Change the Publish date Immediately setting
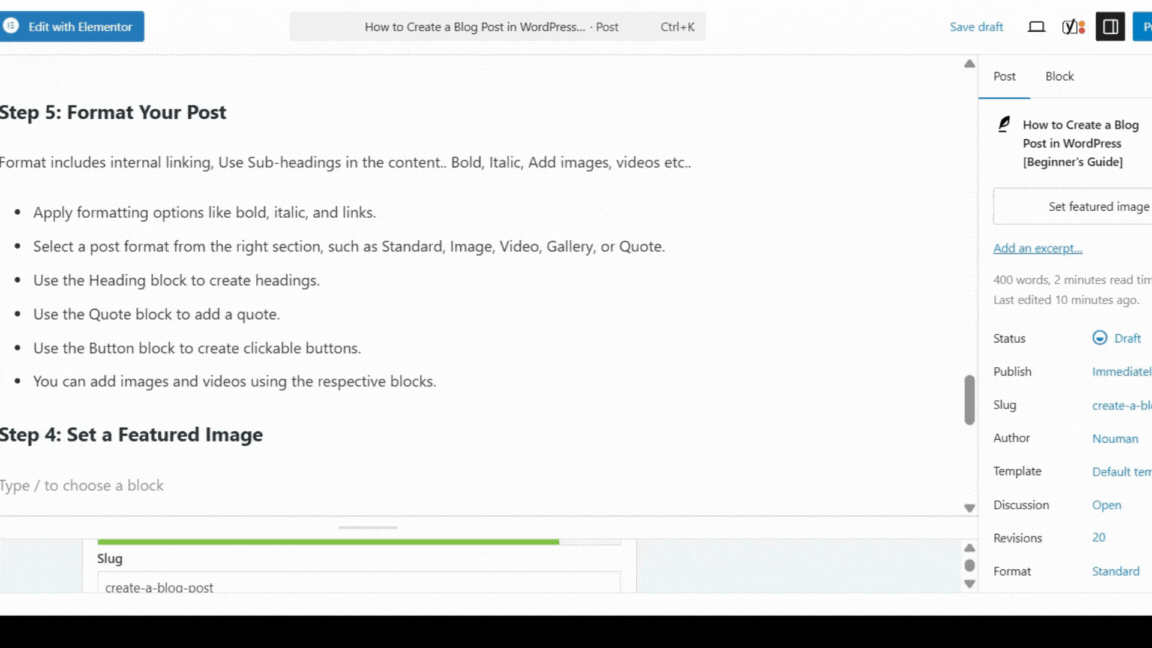Viewport: 1152px width, 648px height. pyautogui.click(x=1121, y=372)
